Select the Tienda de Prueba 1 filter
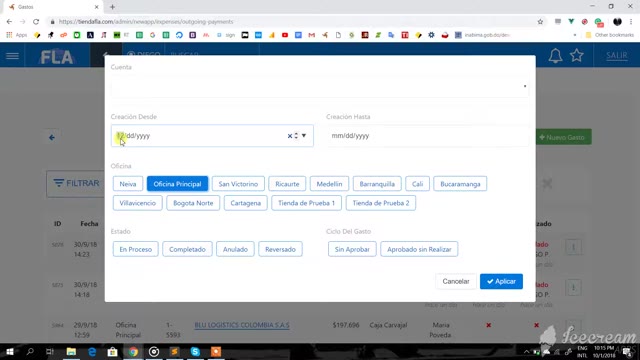The width and height of the screenshot is (640, 360). click(307, 203)
